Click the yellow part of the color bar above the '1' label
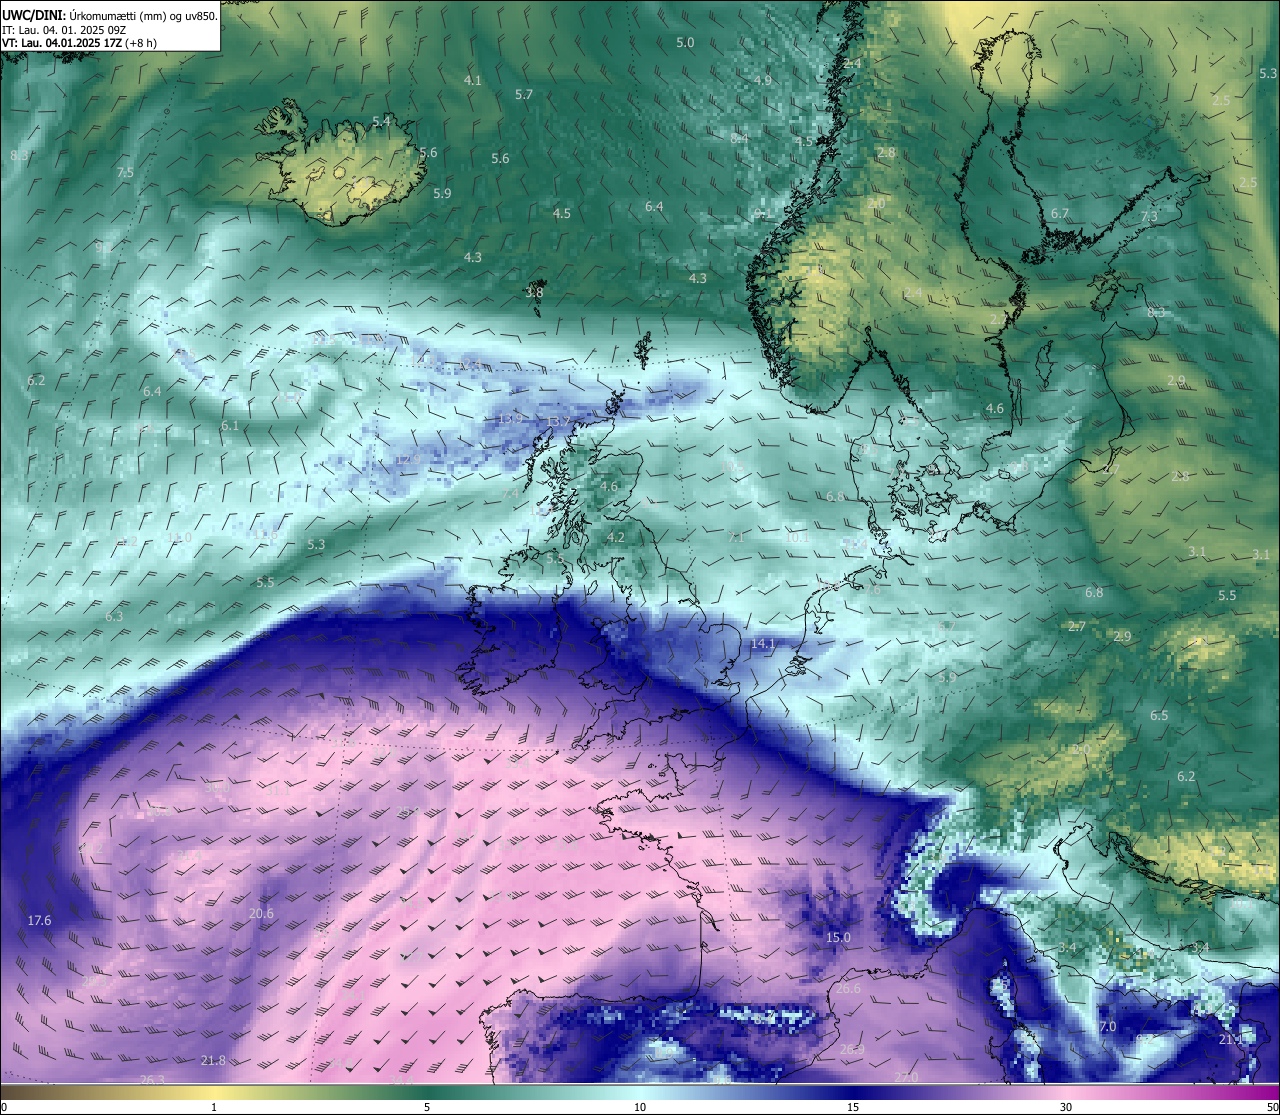Screen dimensions: 1280x1115 click(x=214, y=1092)
